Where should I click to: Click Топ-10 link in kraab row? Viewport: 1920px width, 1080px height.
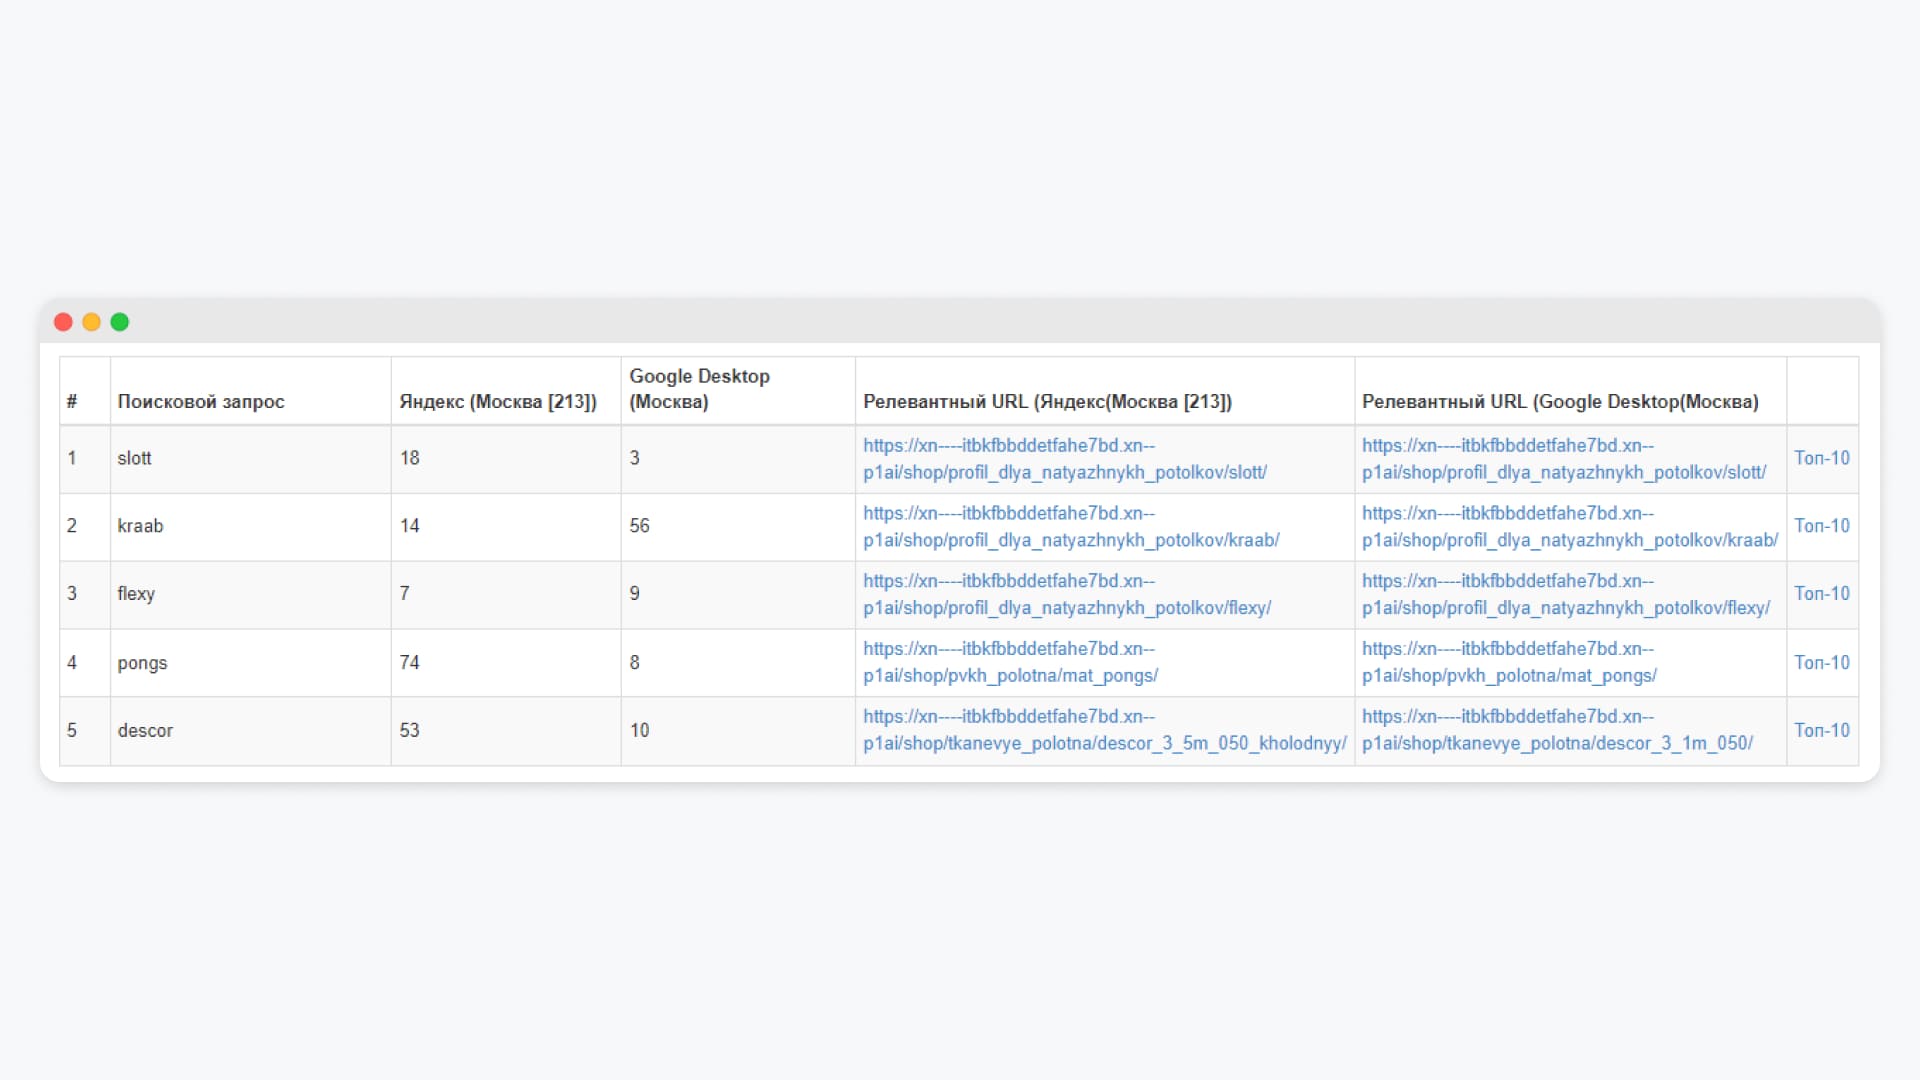tap(1822, 526)
